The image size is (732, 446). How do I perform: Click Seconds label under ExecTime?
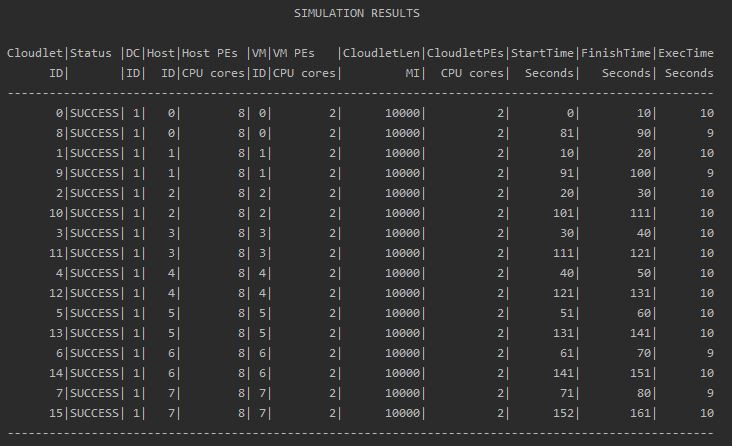coord(690,73)
